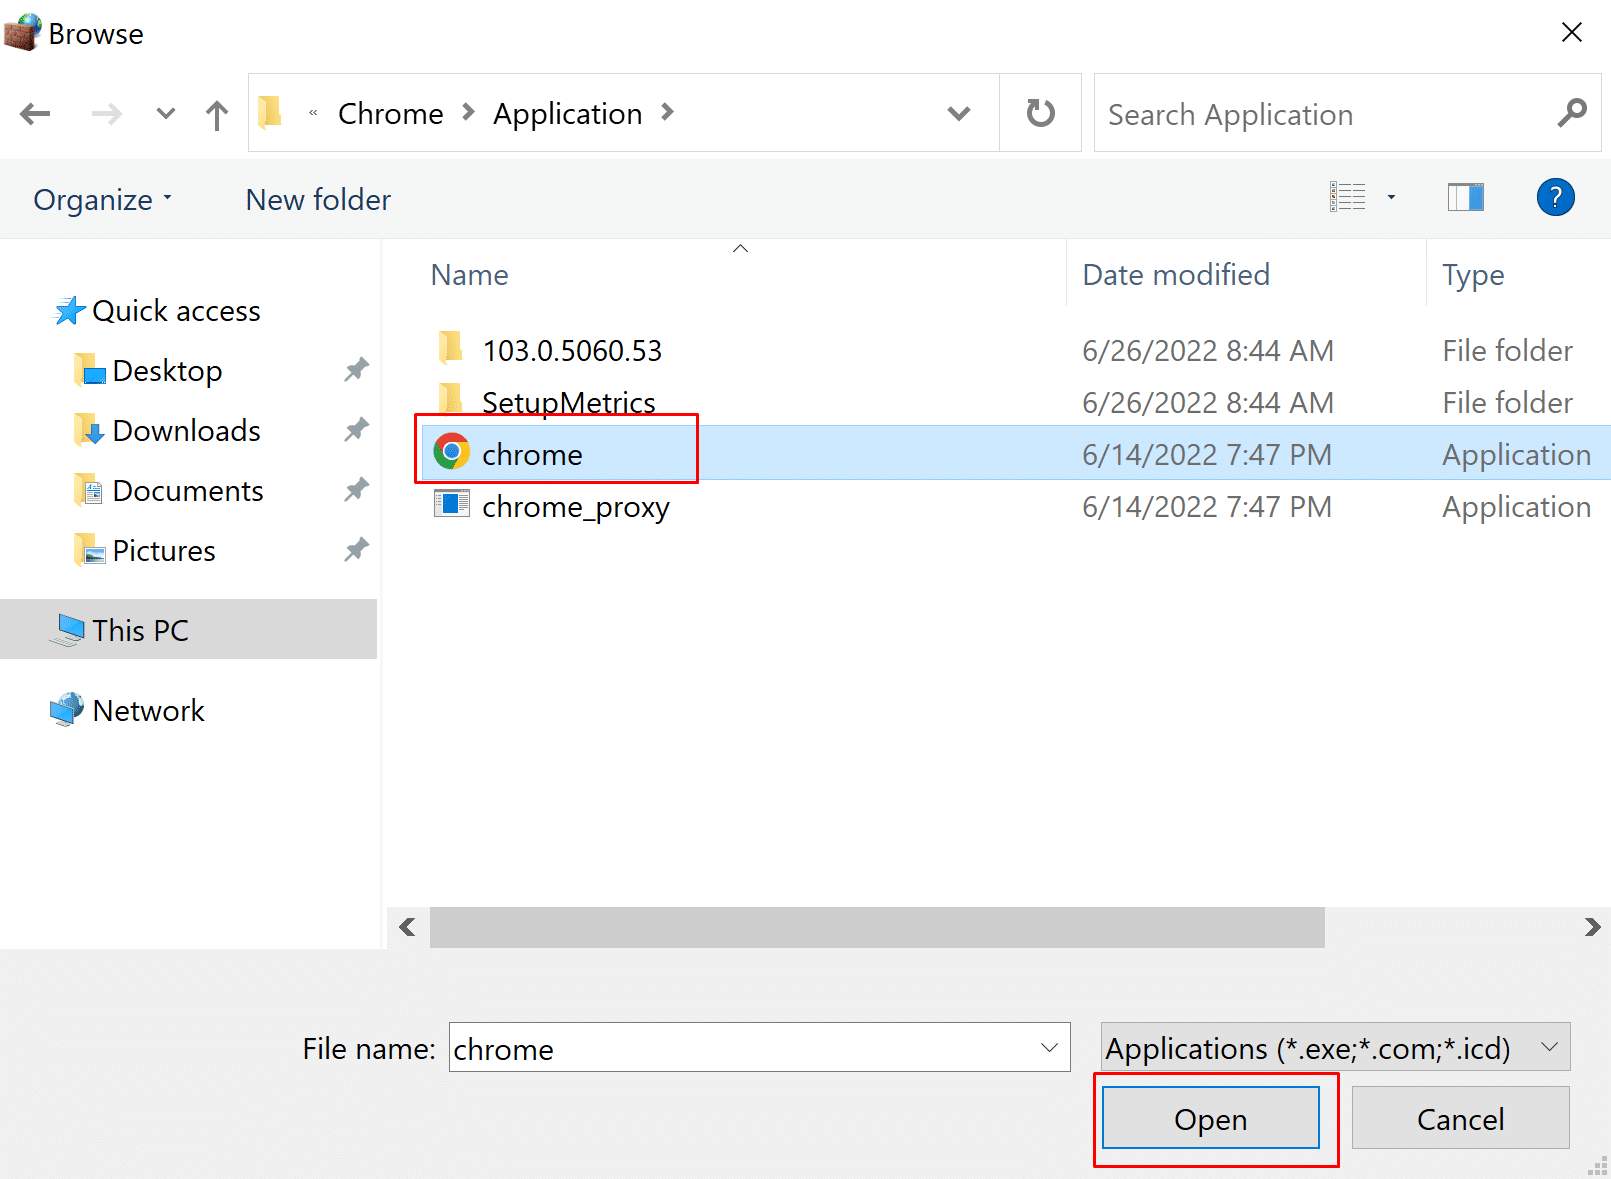Go back with the Back arrow

[x=35, y=114]
